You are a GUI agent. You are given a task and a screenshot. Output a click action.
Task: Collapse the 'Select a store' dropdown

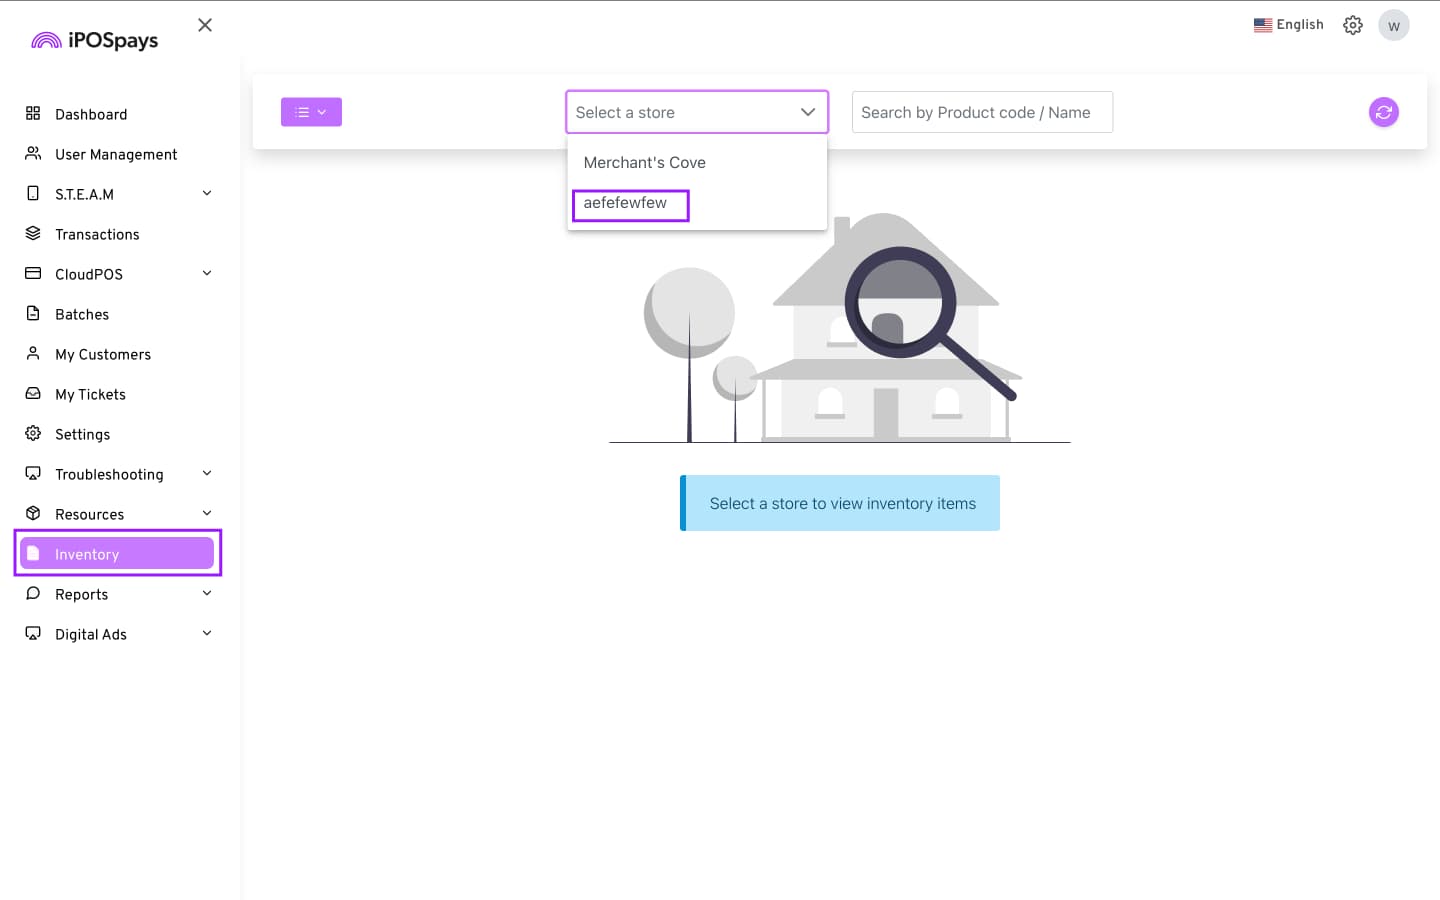pos(807,112)
